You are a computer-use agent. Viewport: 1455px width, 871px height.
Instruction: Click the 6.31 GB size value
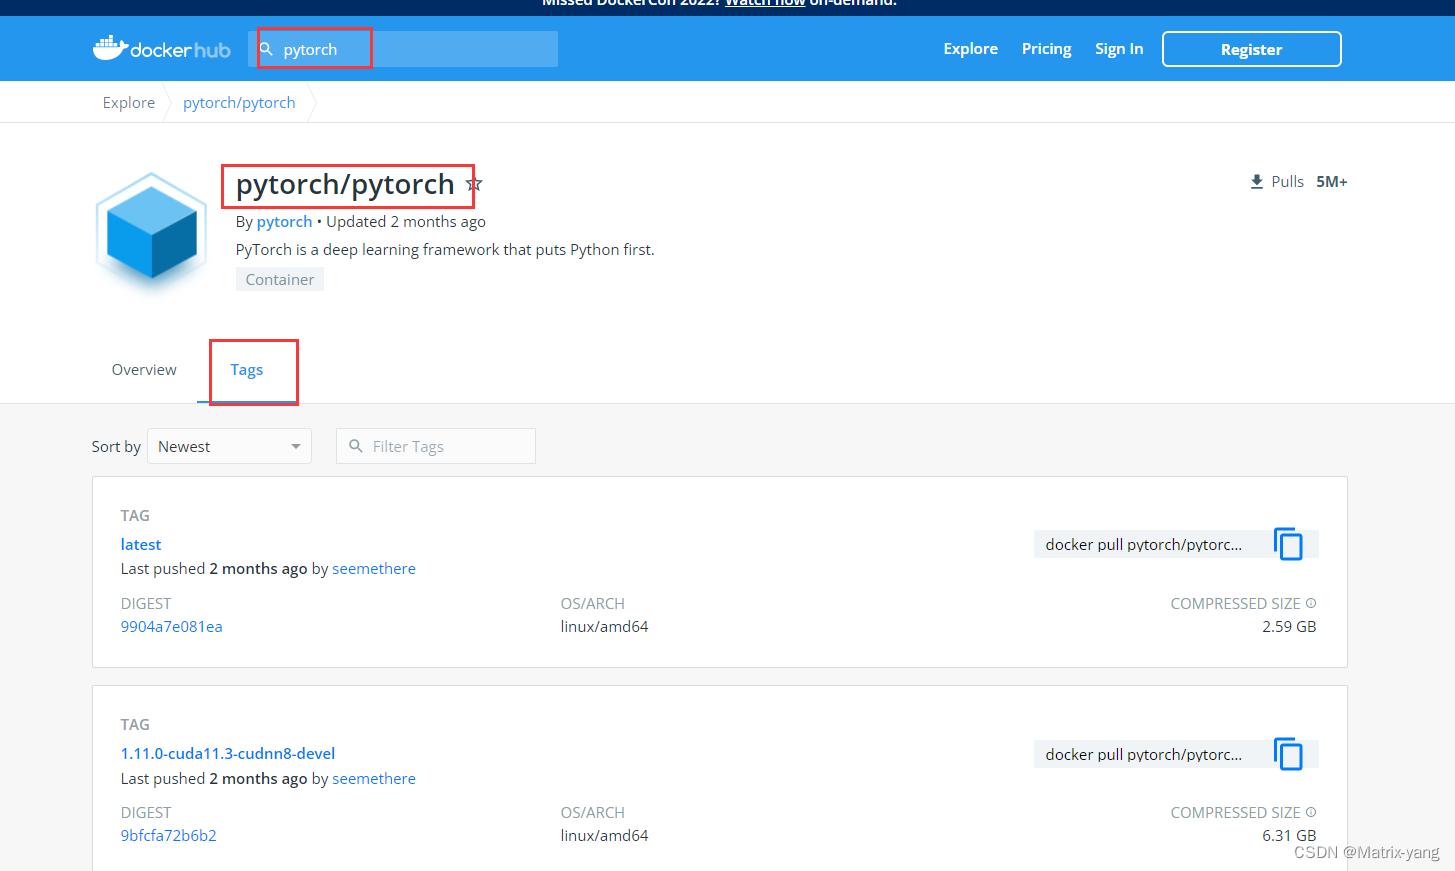point(1289,835)
